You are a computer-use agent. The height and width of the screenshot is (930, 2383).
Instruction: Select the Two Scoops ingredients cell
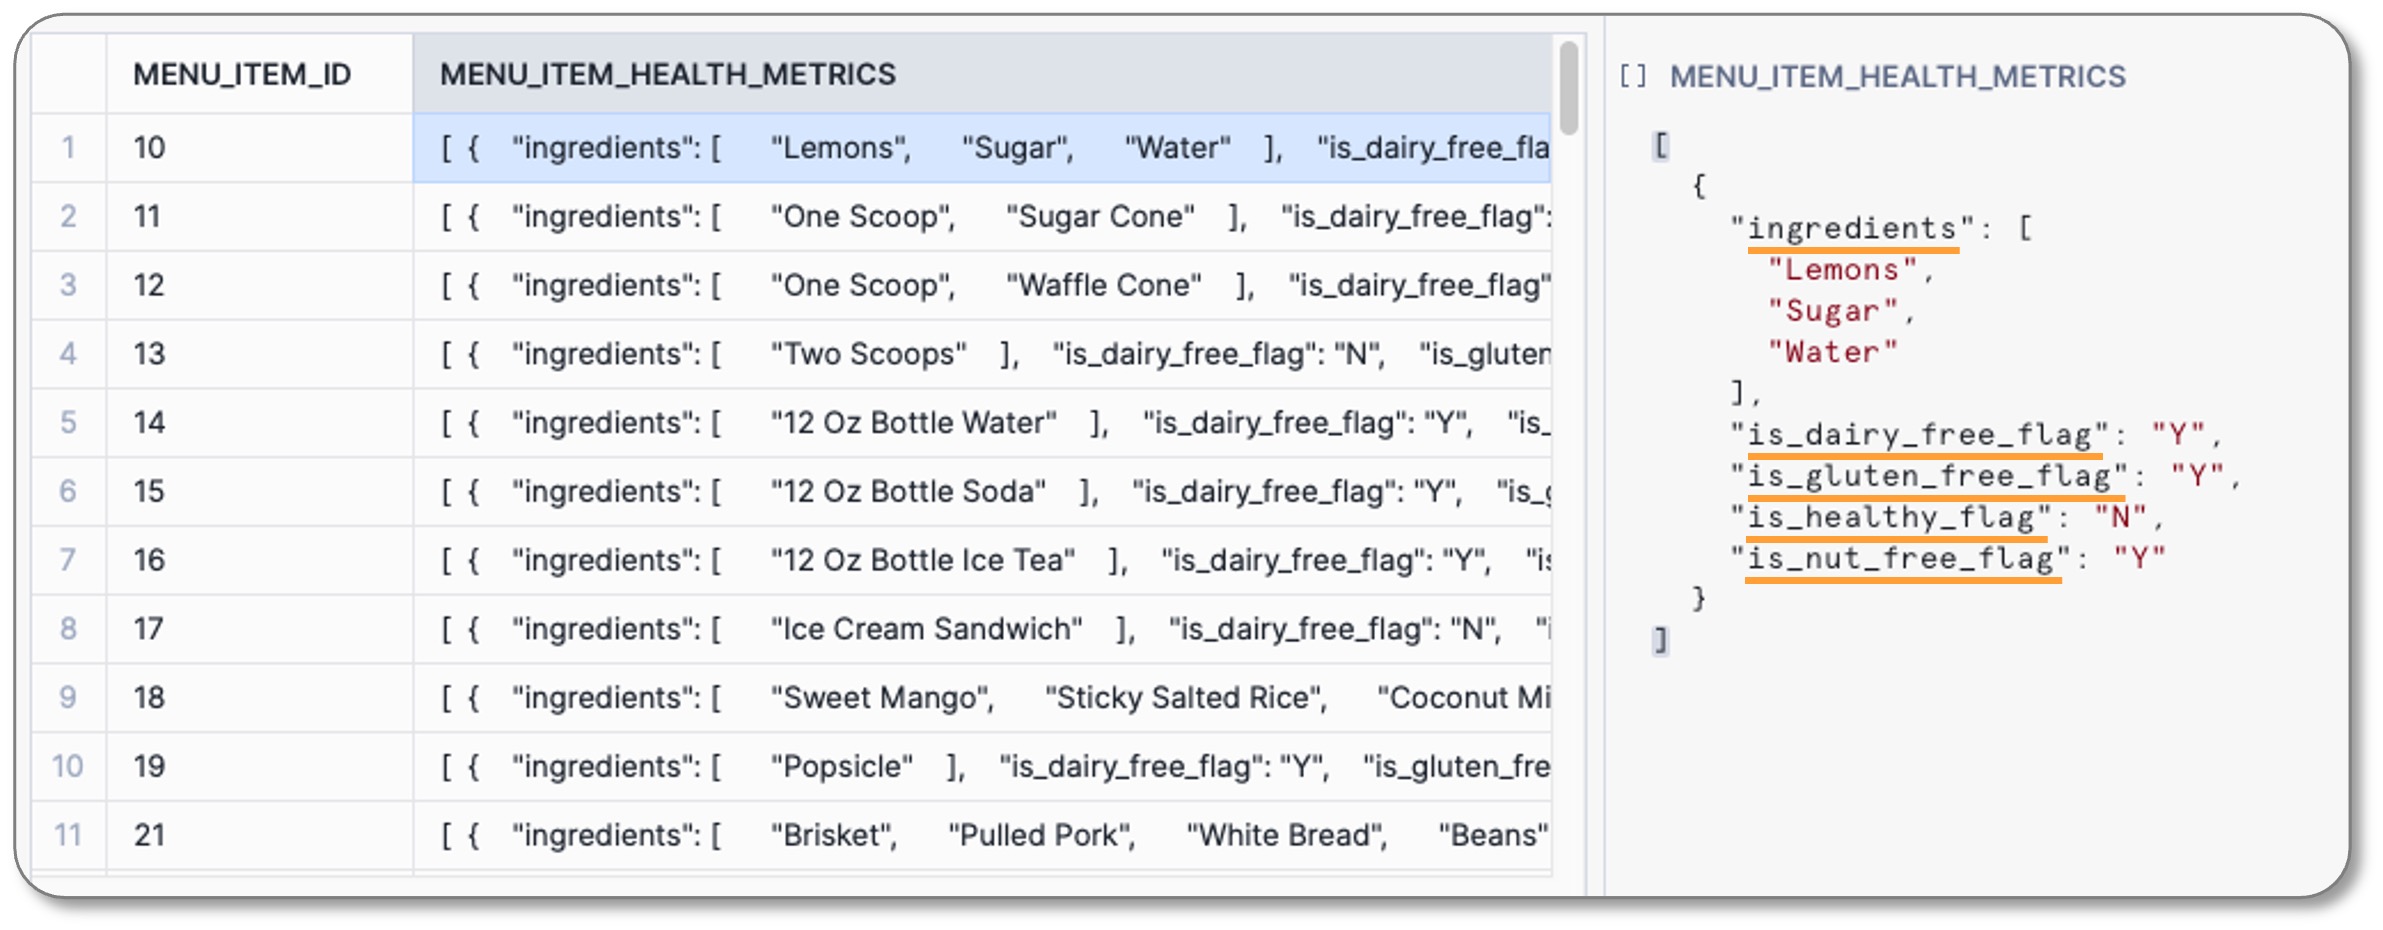980,354
